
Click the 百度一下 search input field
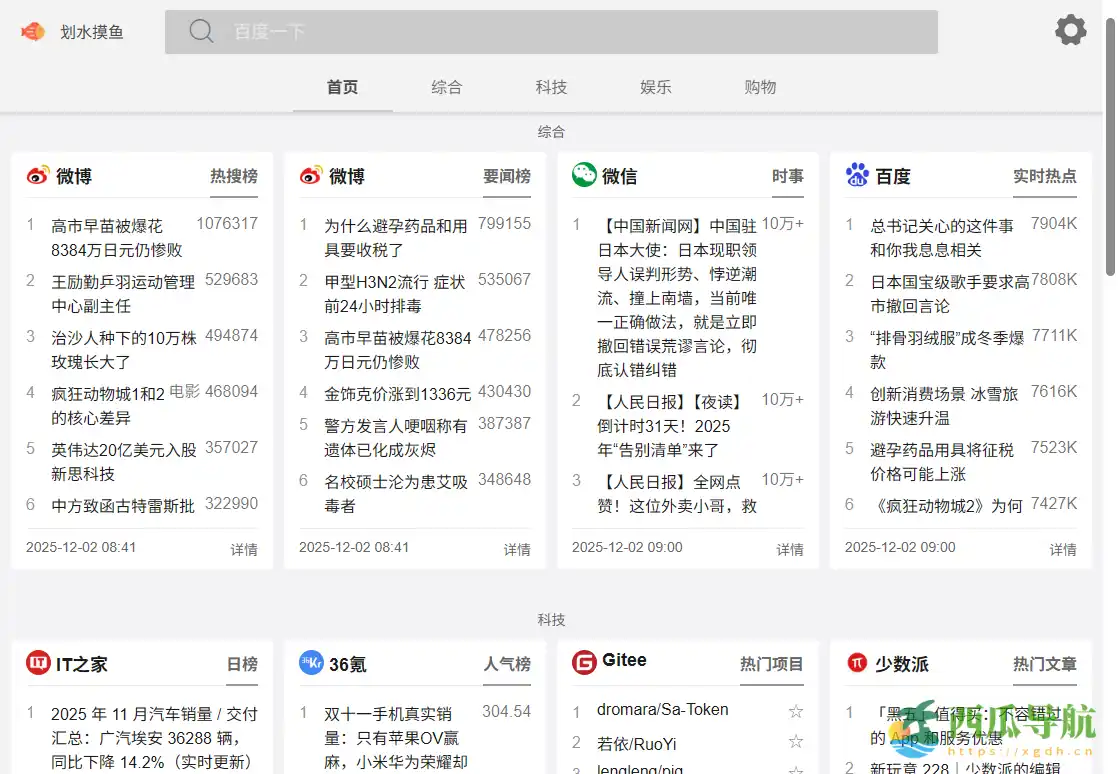point(550,31)
